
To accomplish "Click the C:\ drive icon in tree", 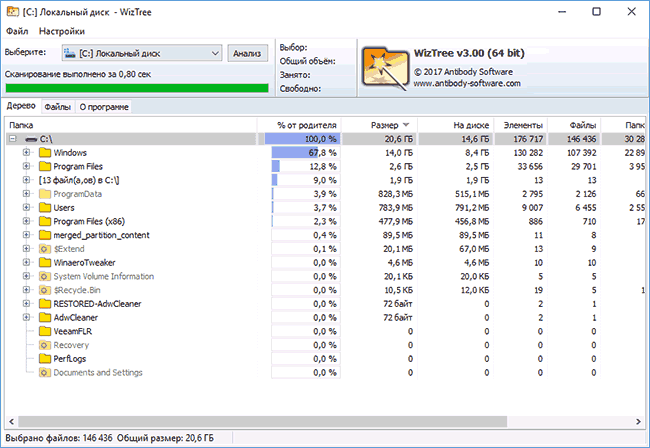I will coord(30,139).
